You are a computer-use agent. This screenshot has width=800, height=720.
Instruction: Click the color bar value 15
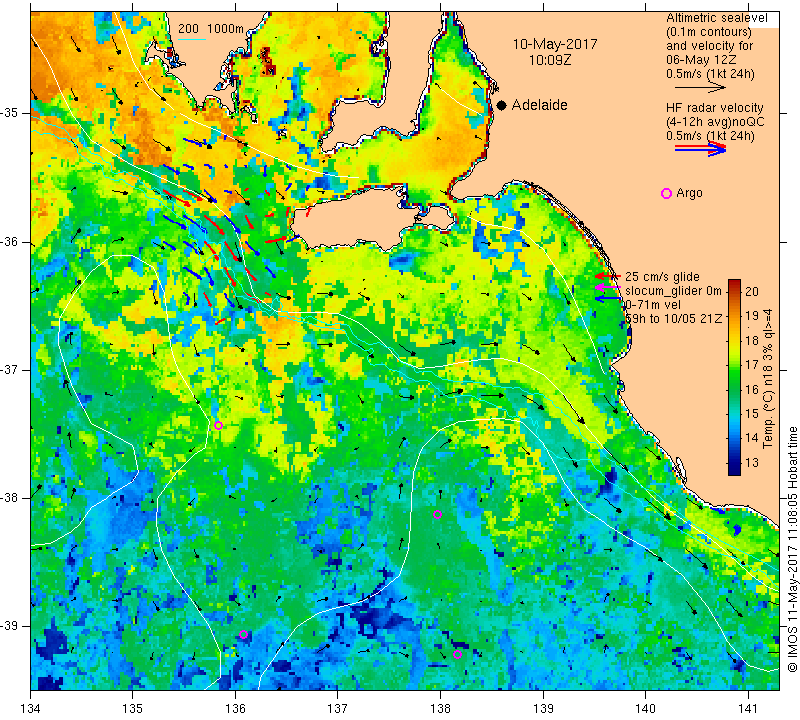[752, 414]
